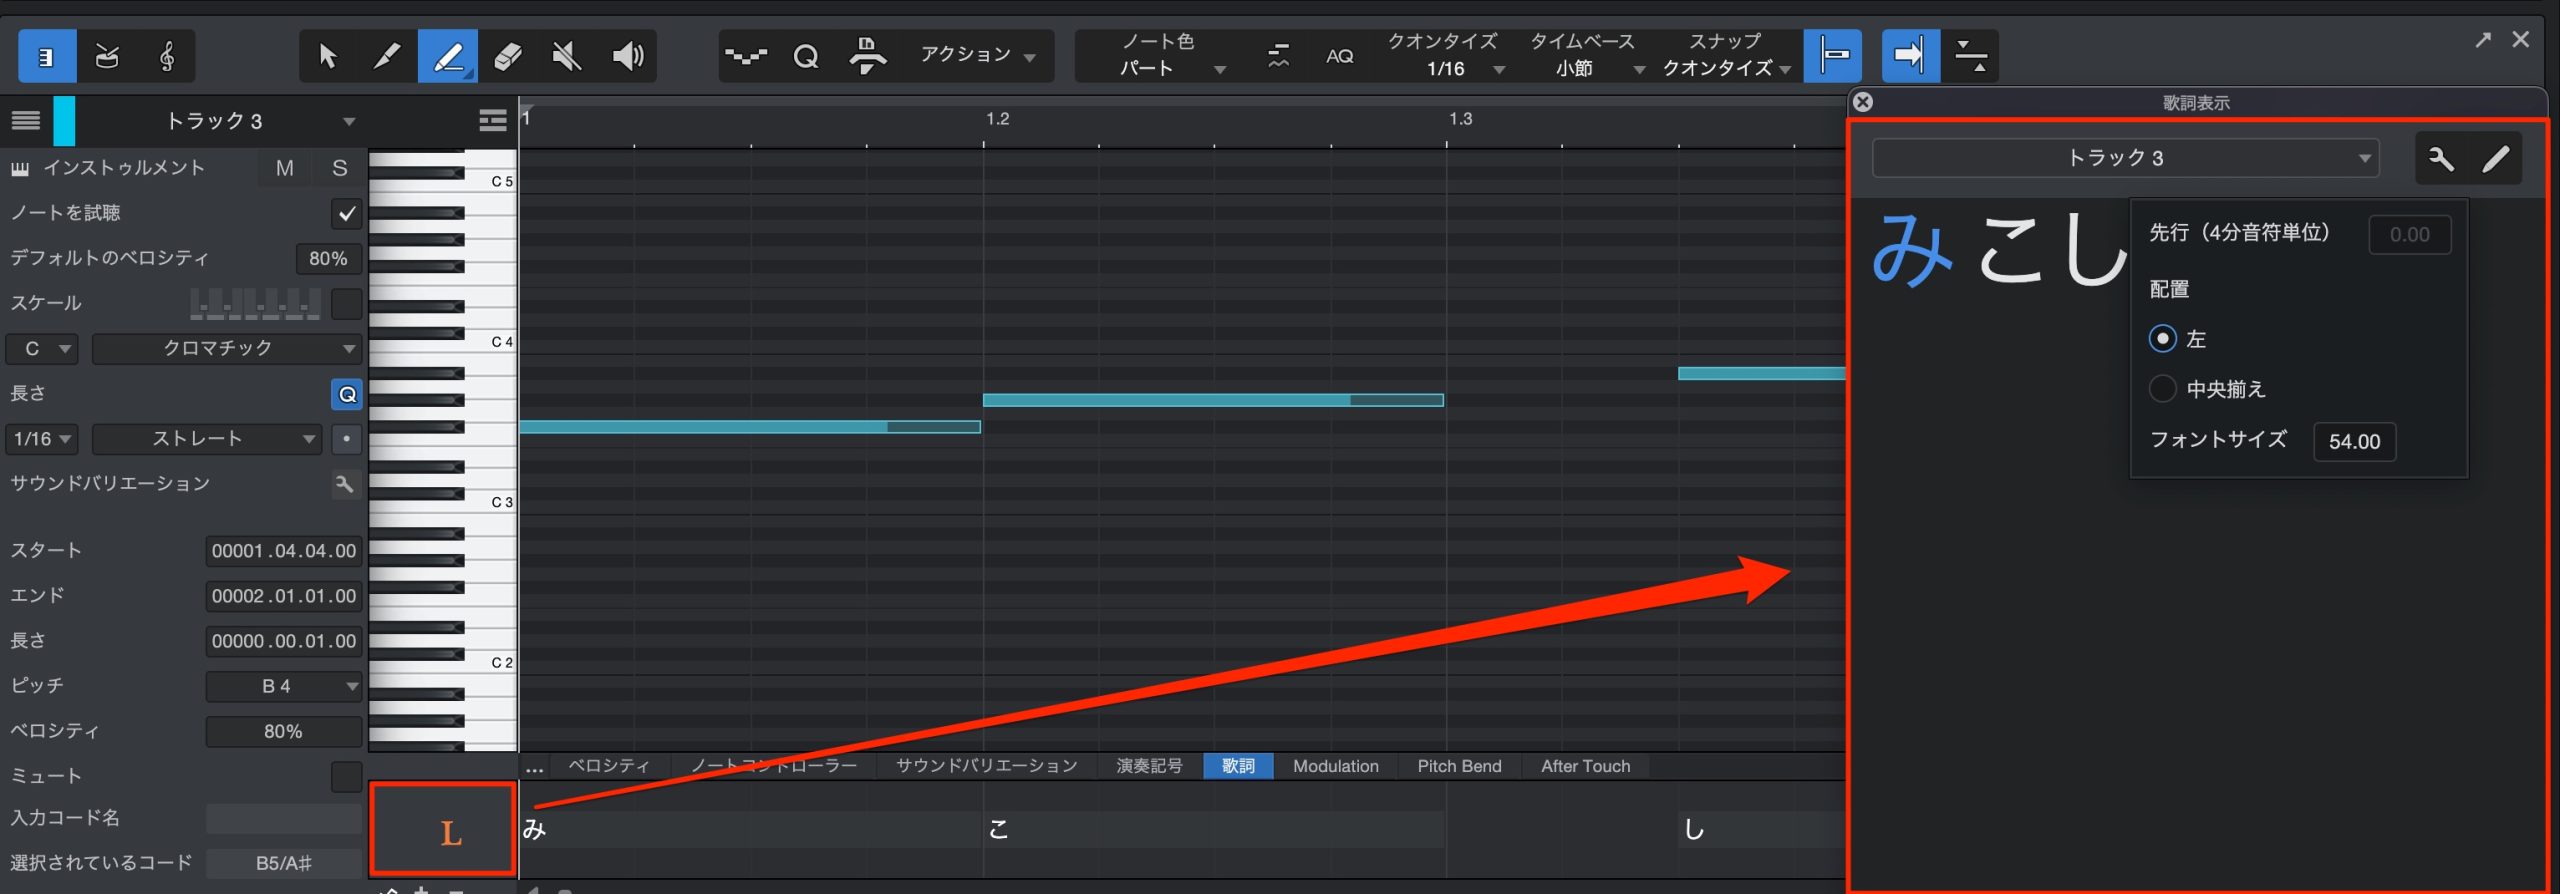Switch to ベロシティ lane tab
The width and height of the screenshot is (2560, 894).
[x=609, y=766]
